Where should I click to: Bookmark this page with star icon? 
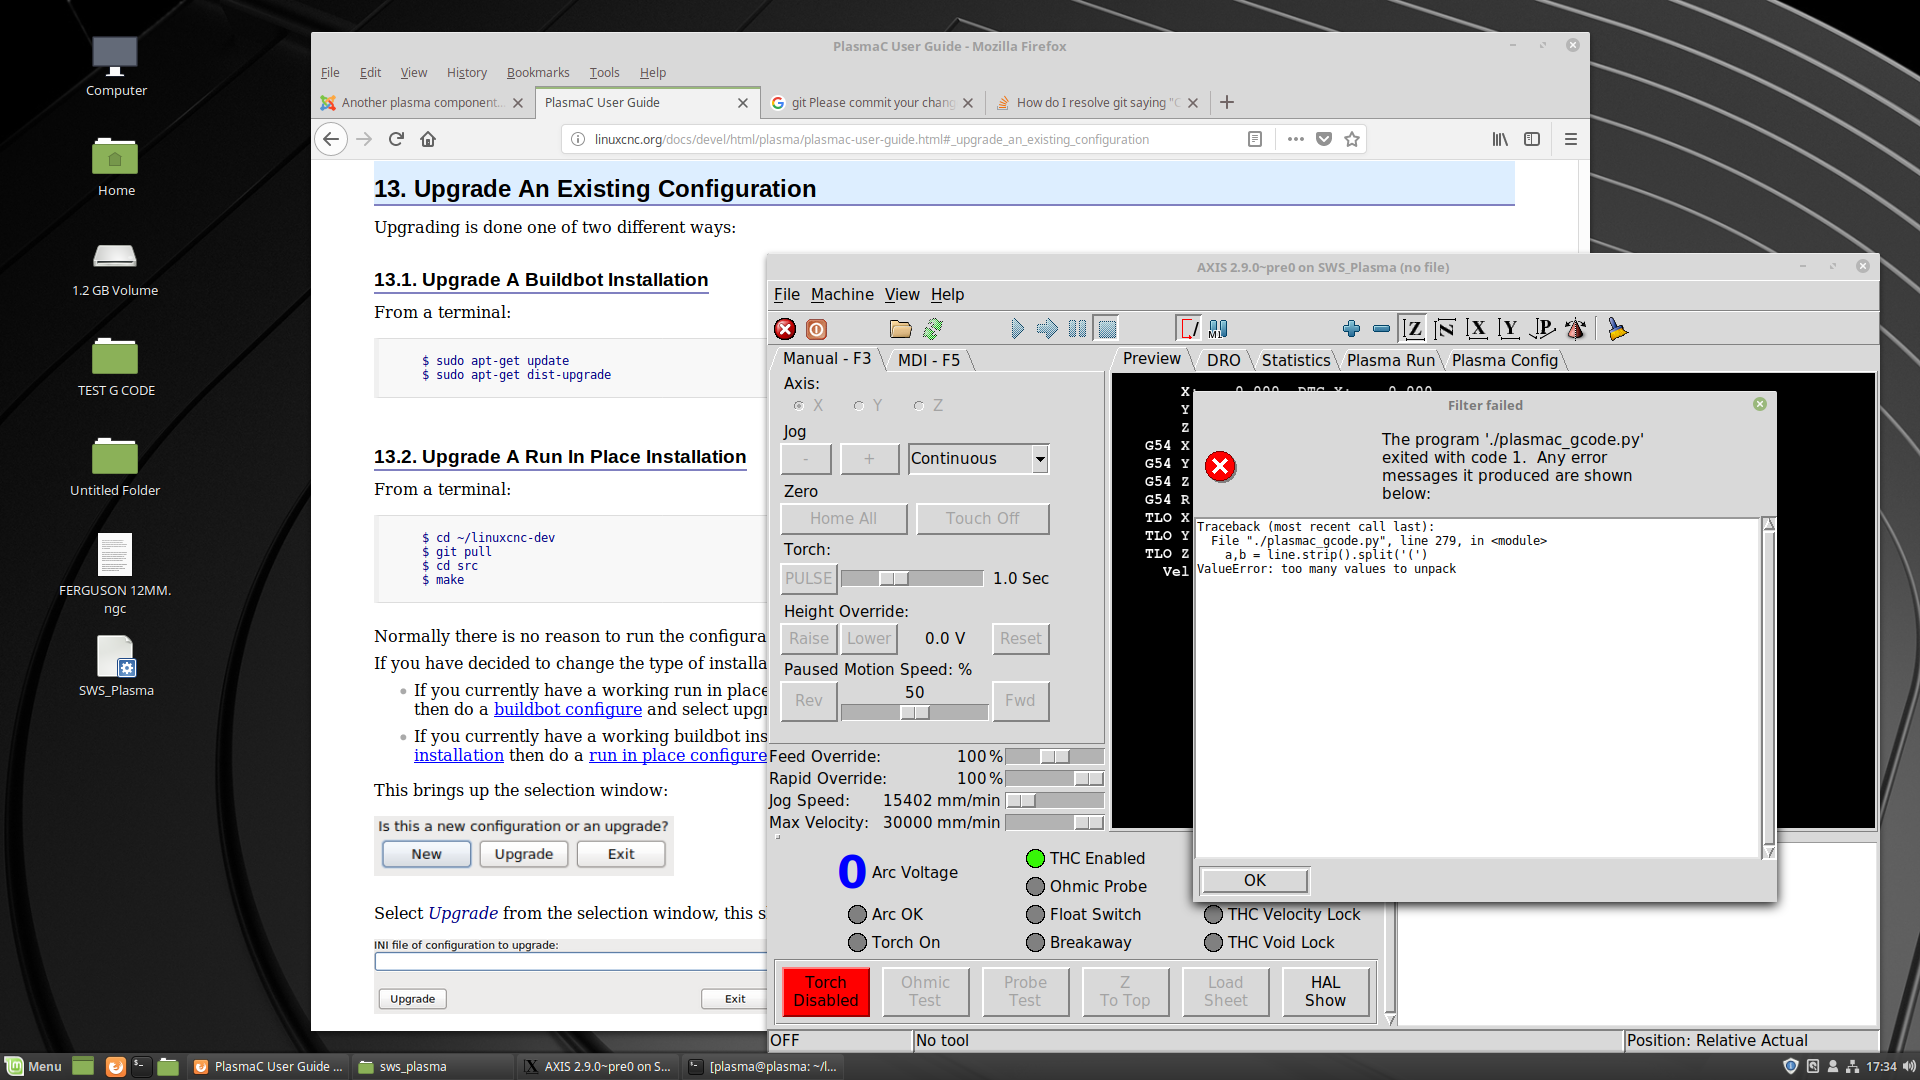click(1352, 139)
